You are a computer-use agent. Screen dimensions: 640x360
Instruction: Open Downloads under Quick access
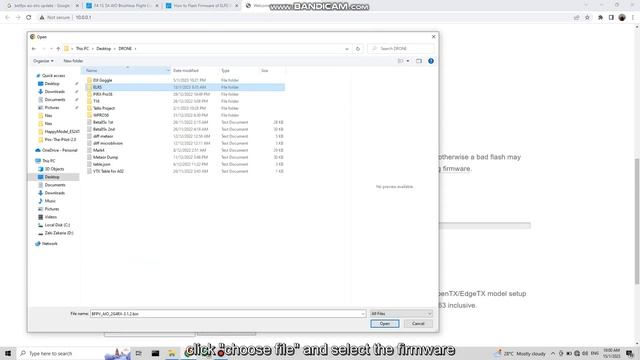[55, 91]
